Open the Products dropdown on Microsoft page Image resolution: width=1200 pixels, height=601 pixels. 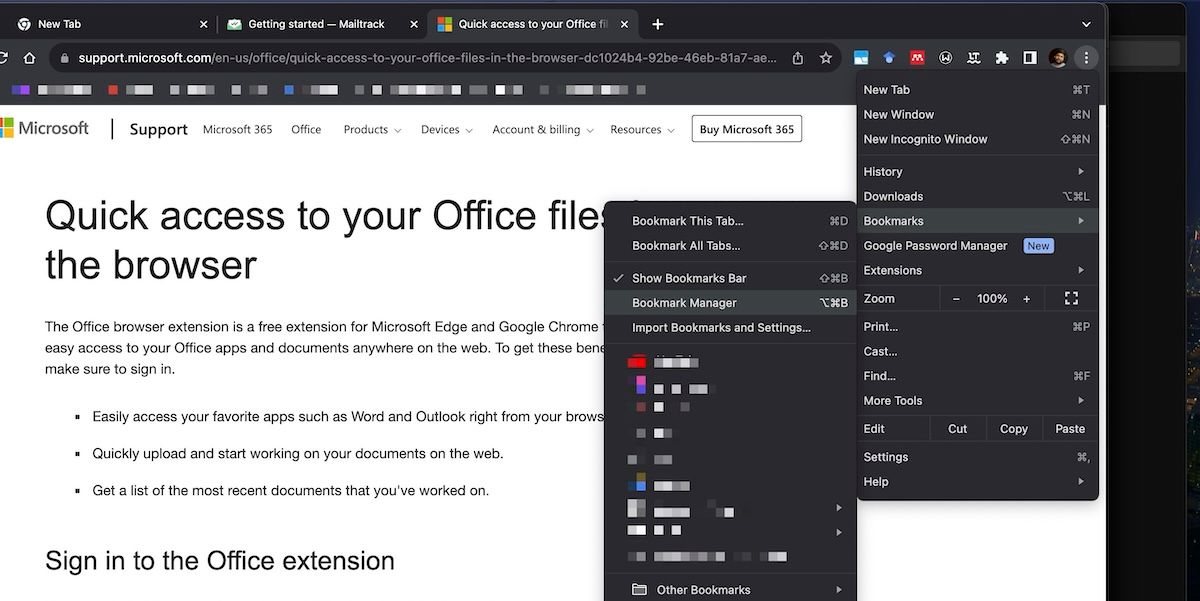coord(371,129)
